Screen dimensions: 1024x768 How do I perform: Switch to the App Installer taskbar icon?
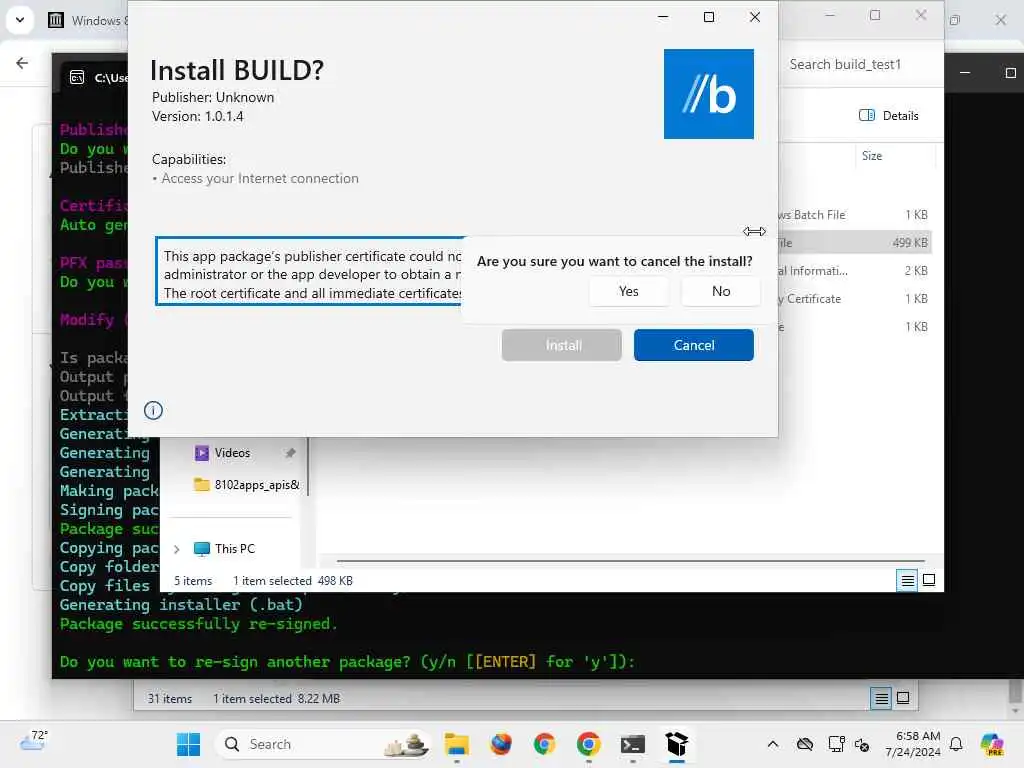[x=677, y=744]
